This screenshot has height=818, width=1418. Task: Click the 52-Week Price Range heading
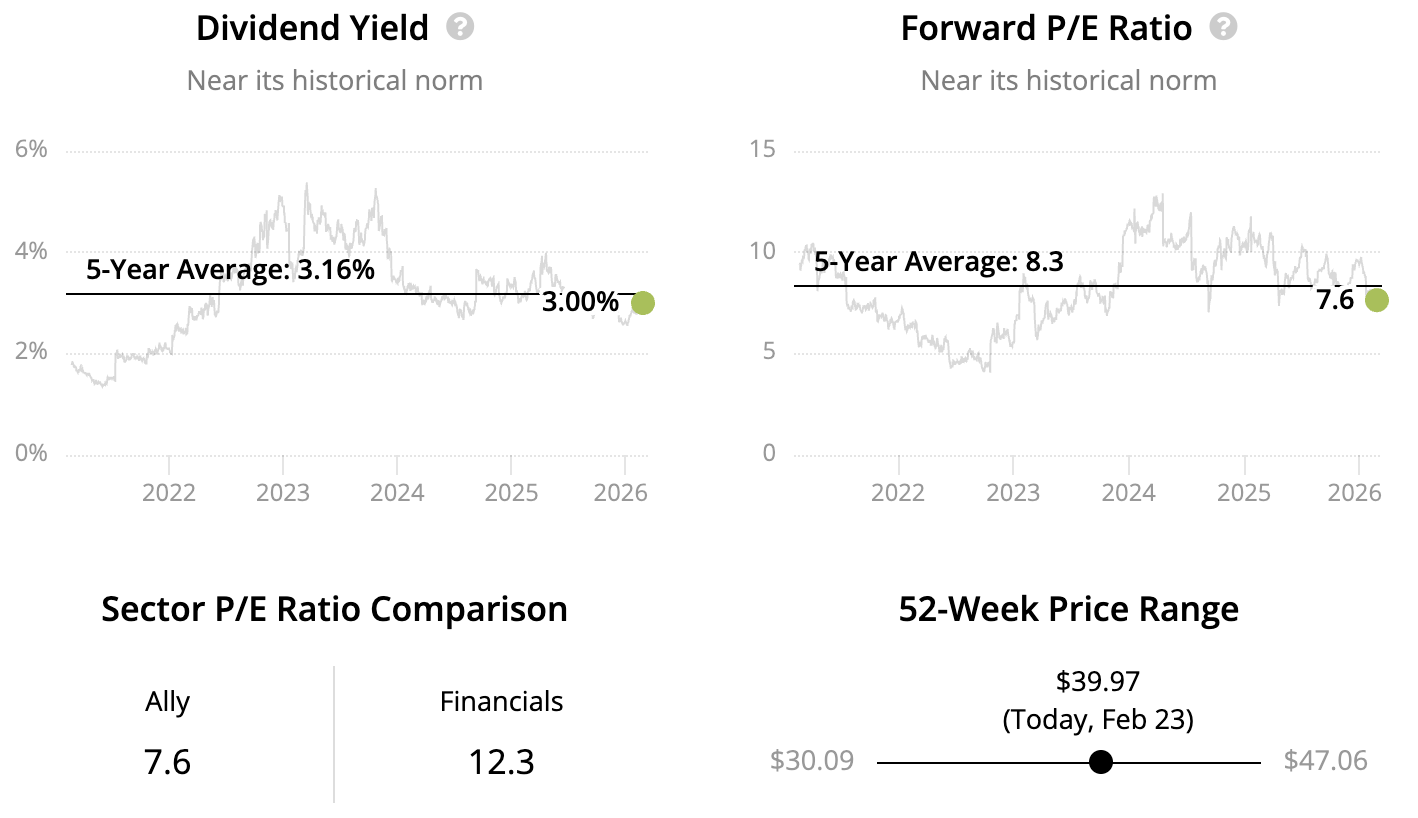click(1068, 609)
